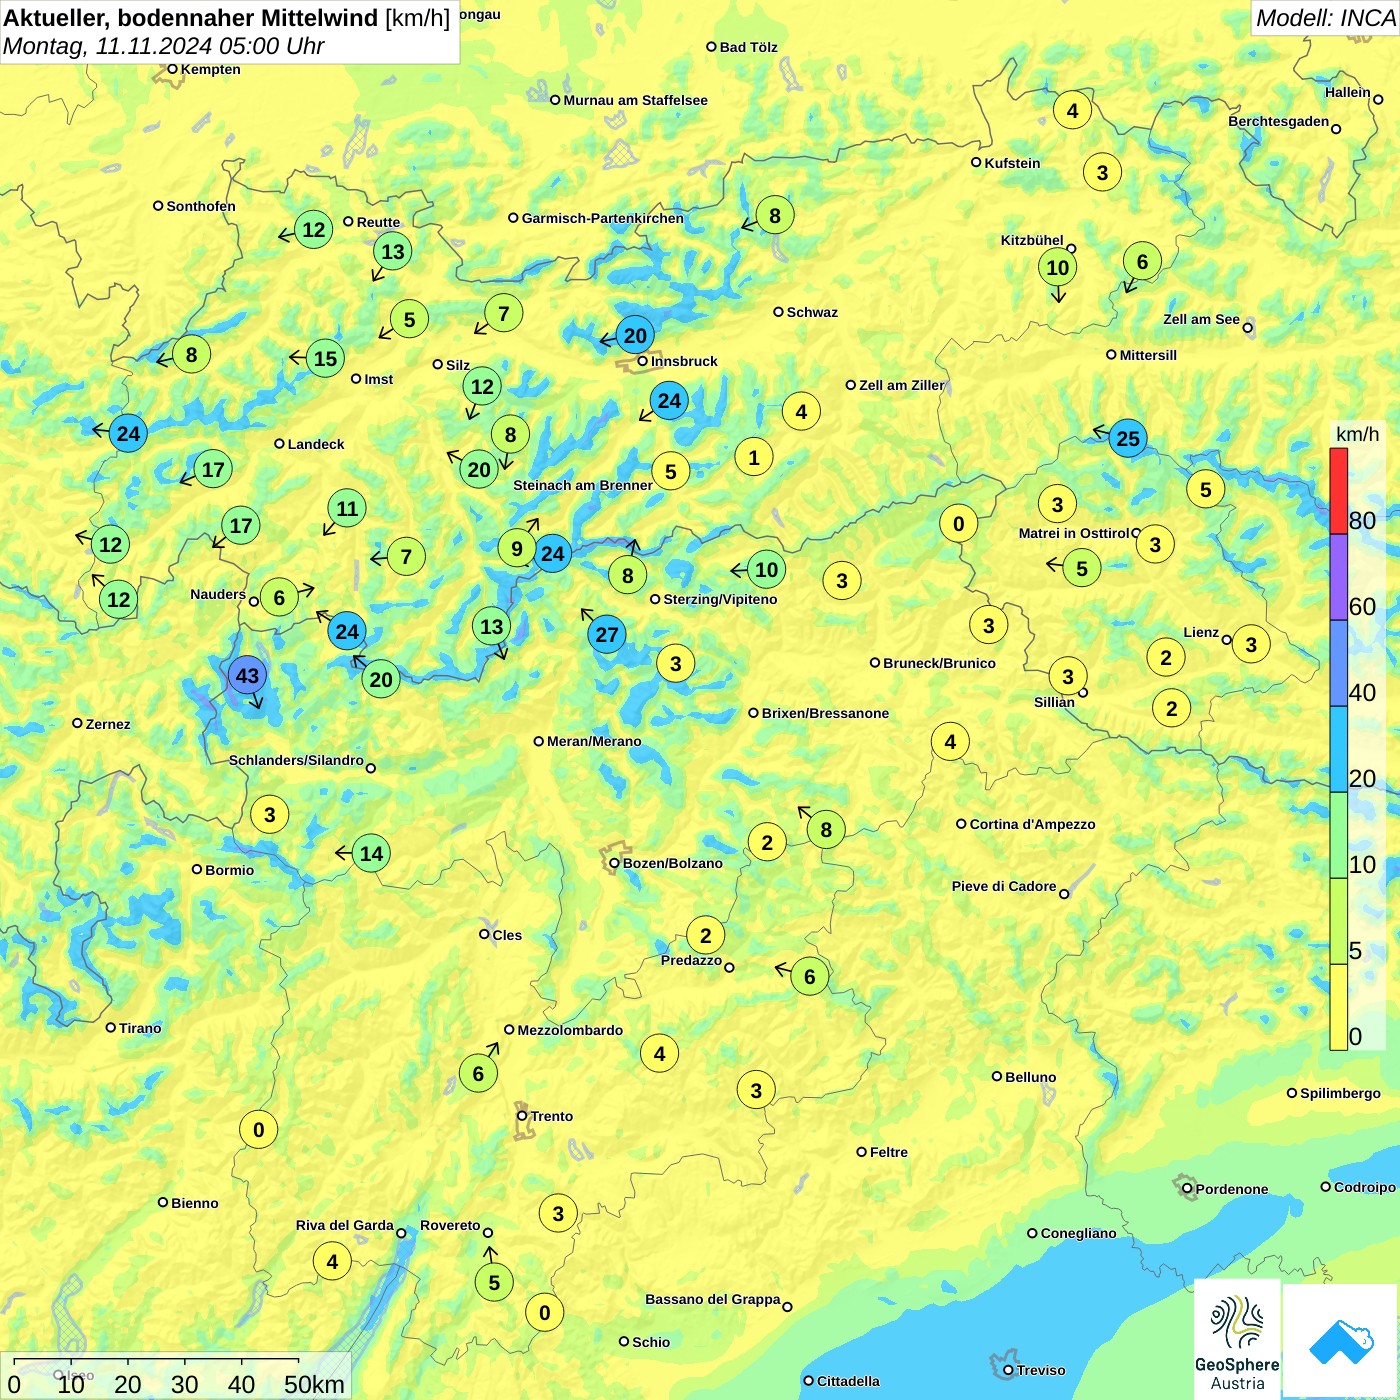The width and height of the screenshot is (1400, 1400).
Task: Click the light blue 20–40 legend color
Action: [1338, 749]
